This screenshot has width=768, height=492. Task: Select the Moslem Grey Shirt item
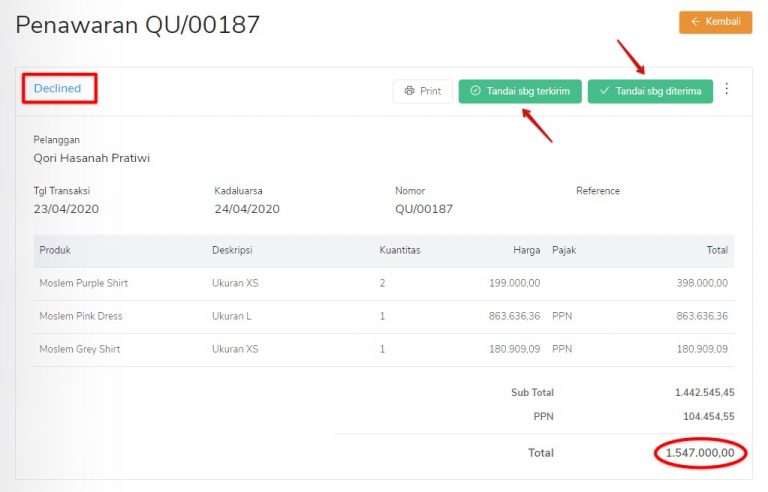point(80,349)
